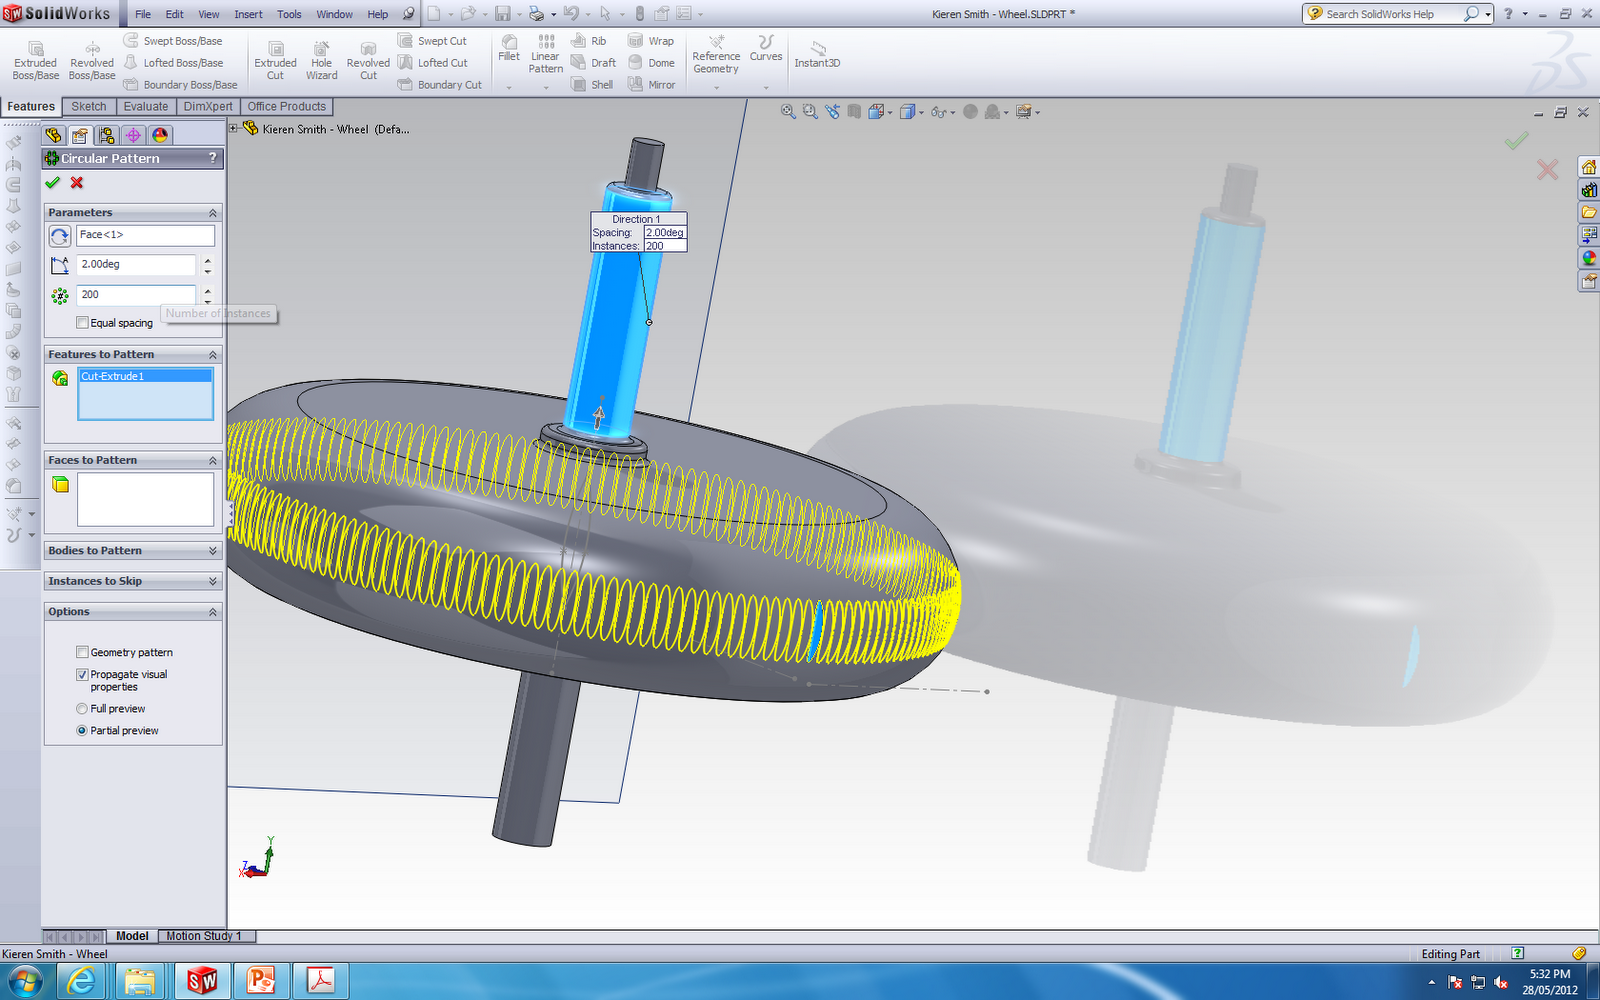This screenshot has height=1000, width=1600.
Task: Uncheck Propagate visual properties
Action: click(83, 675)
